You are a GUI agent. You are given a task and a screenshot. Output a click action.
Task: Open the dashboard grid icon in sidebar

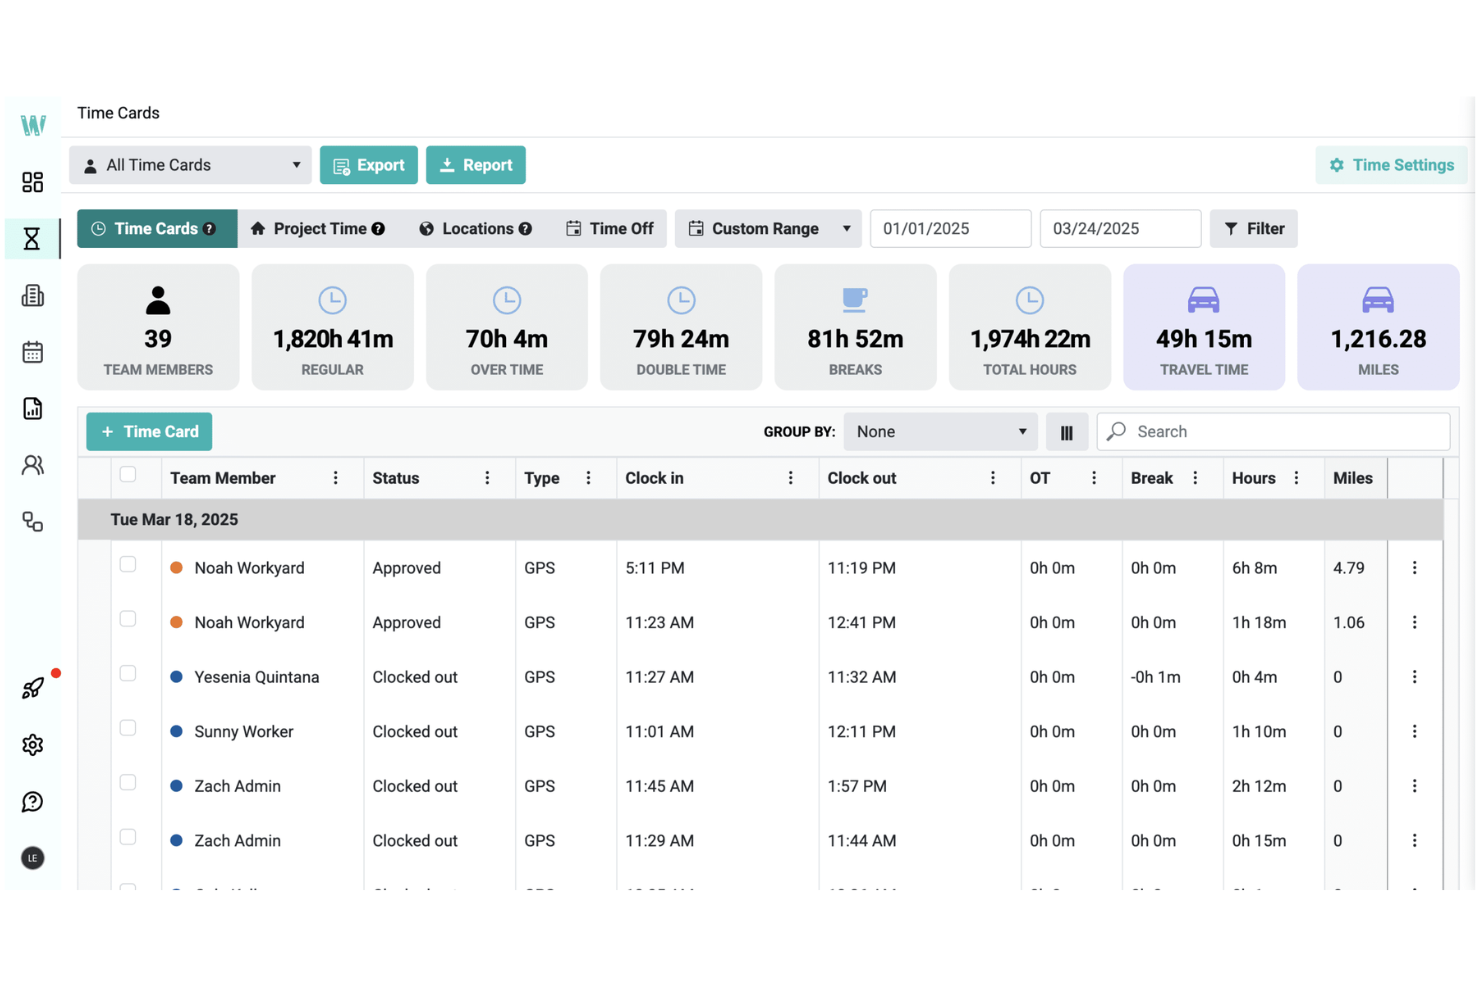(33, 182)
